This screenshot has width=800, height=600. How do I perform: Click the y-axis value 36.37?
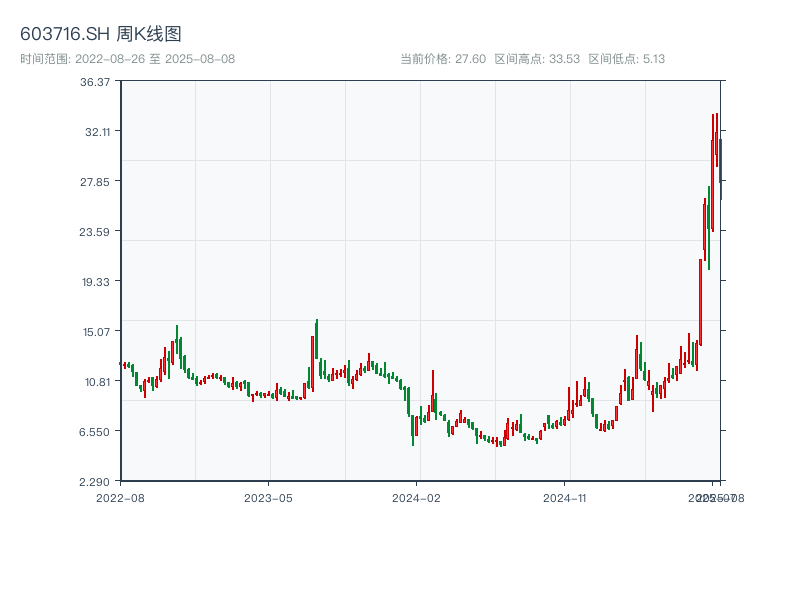coord(95,82)
